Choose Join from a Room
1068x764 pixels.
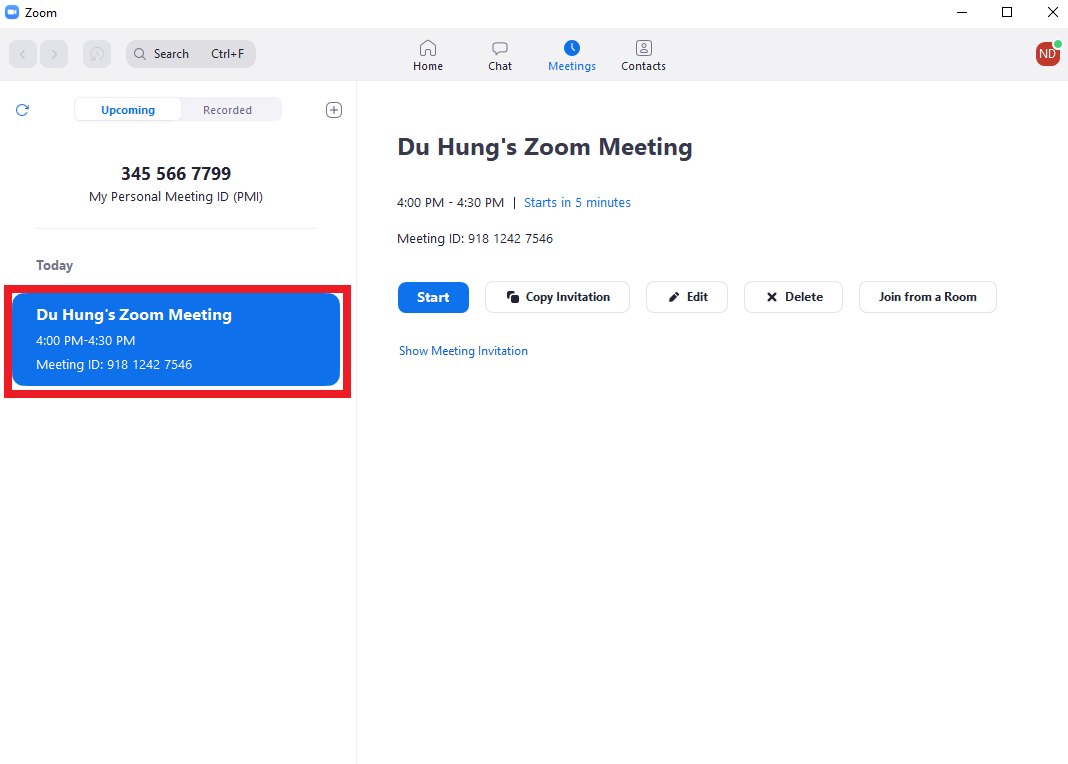click(x=927, y=297)
